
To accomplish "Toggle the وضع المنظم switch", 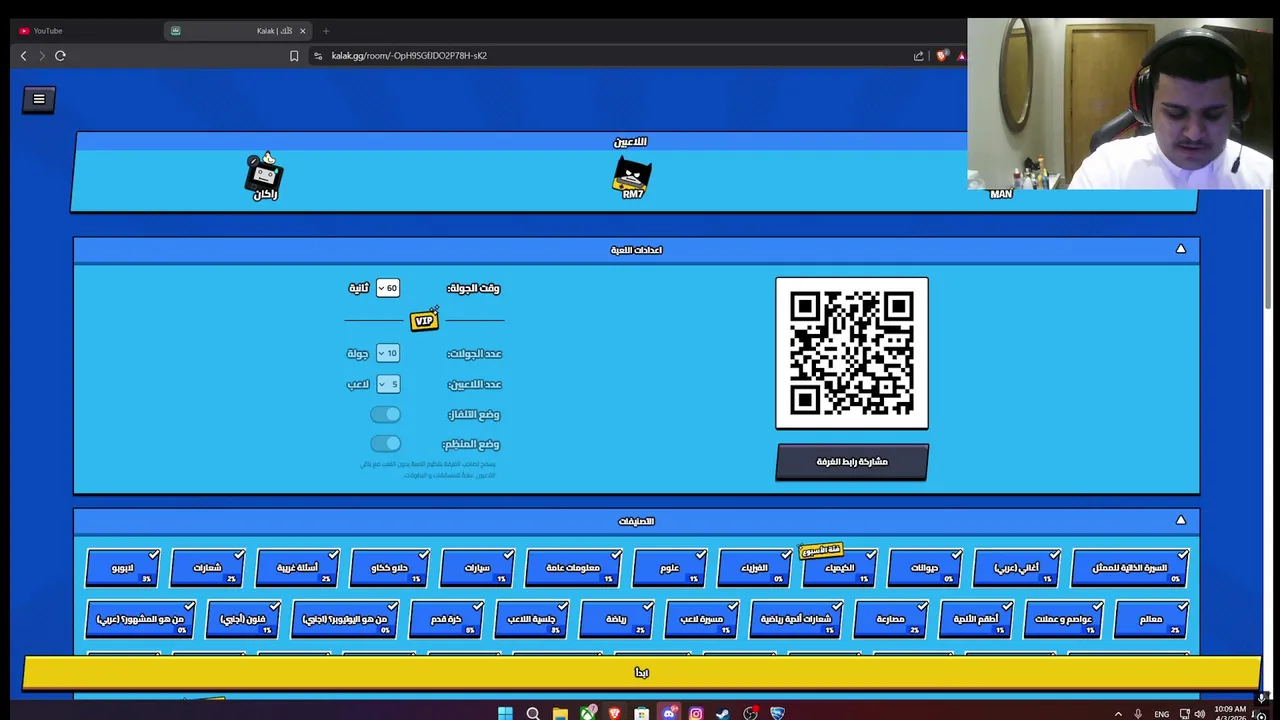I will point(385,444).
